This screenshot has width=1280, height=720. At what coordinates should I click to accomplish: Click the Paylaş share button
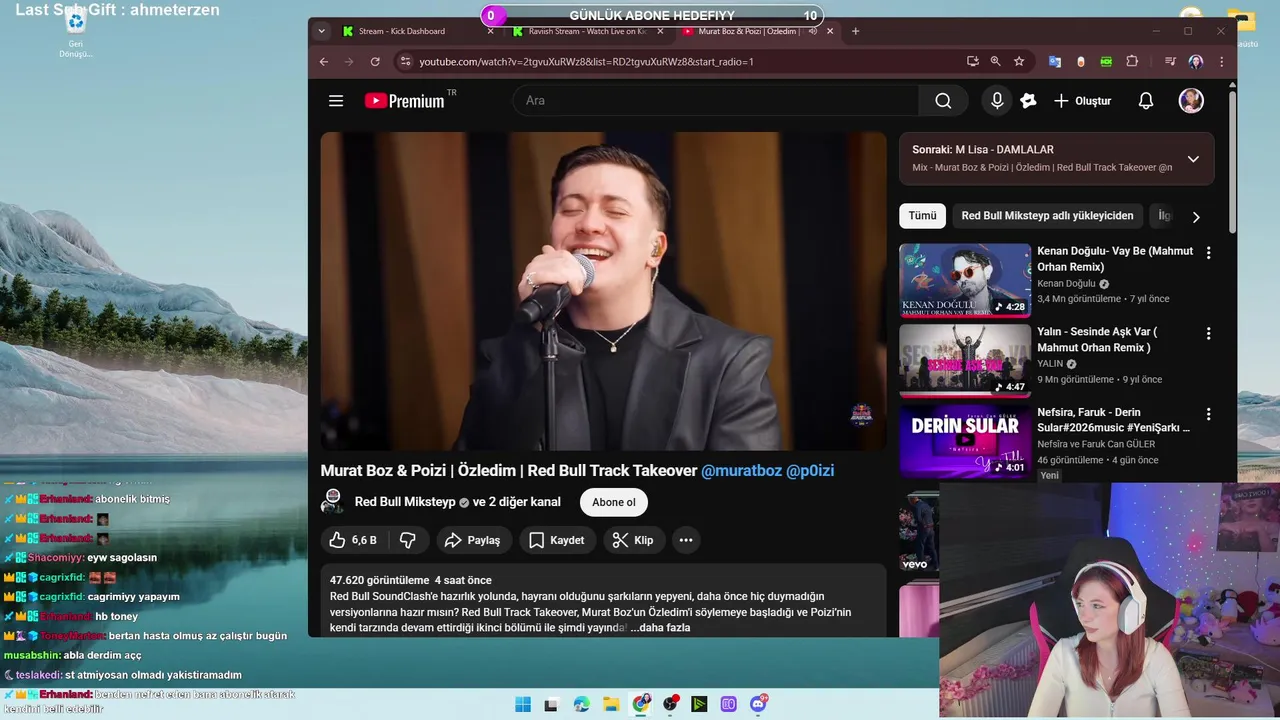coord(473,540)
